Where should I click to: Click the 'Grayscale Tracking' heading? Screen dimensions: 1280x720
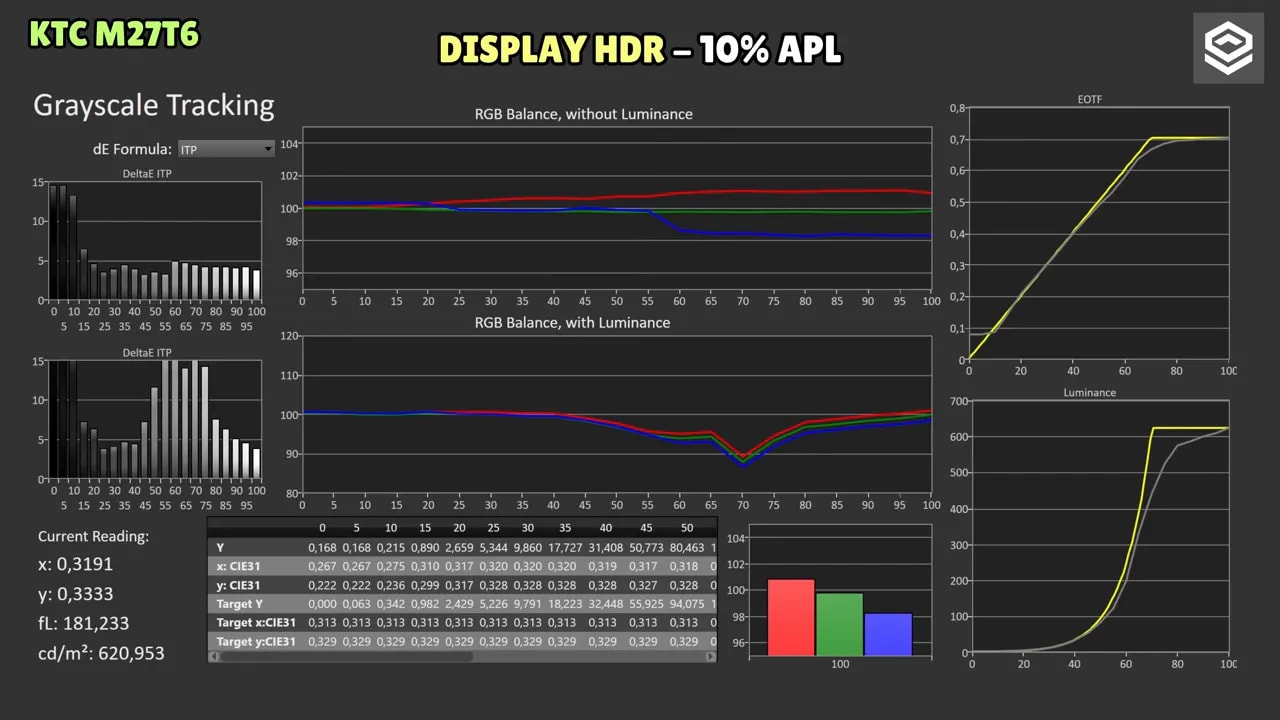tap(154, 106)
